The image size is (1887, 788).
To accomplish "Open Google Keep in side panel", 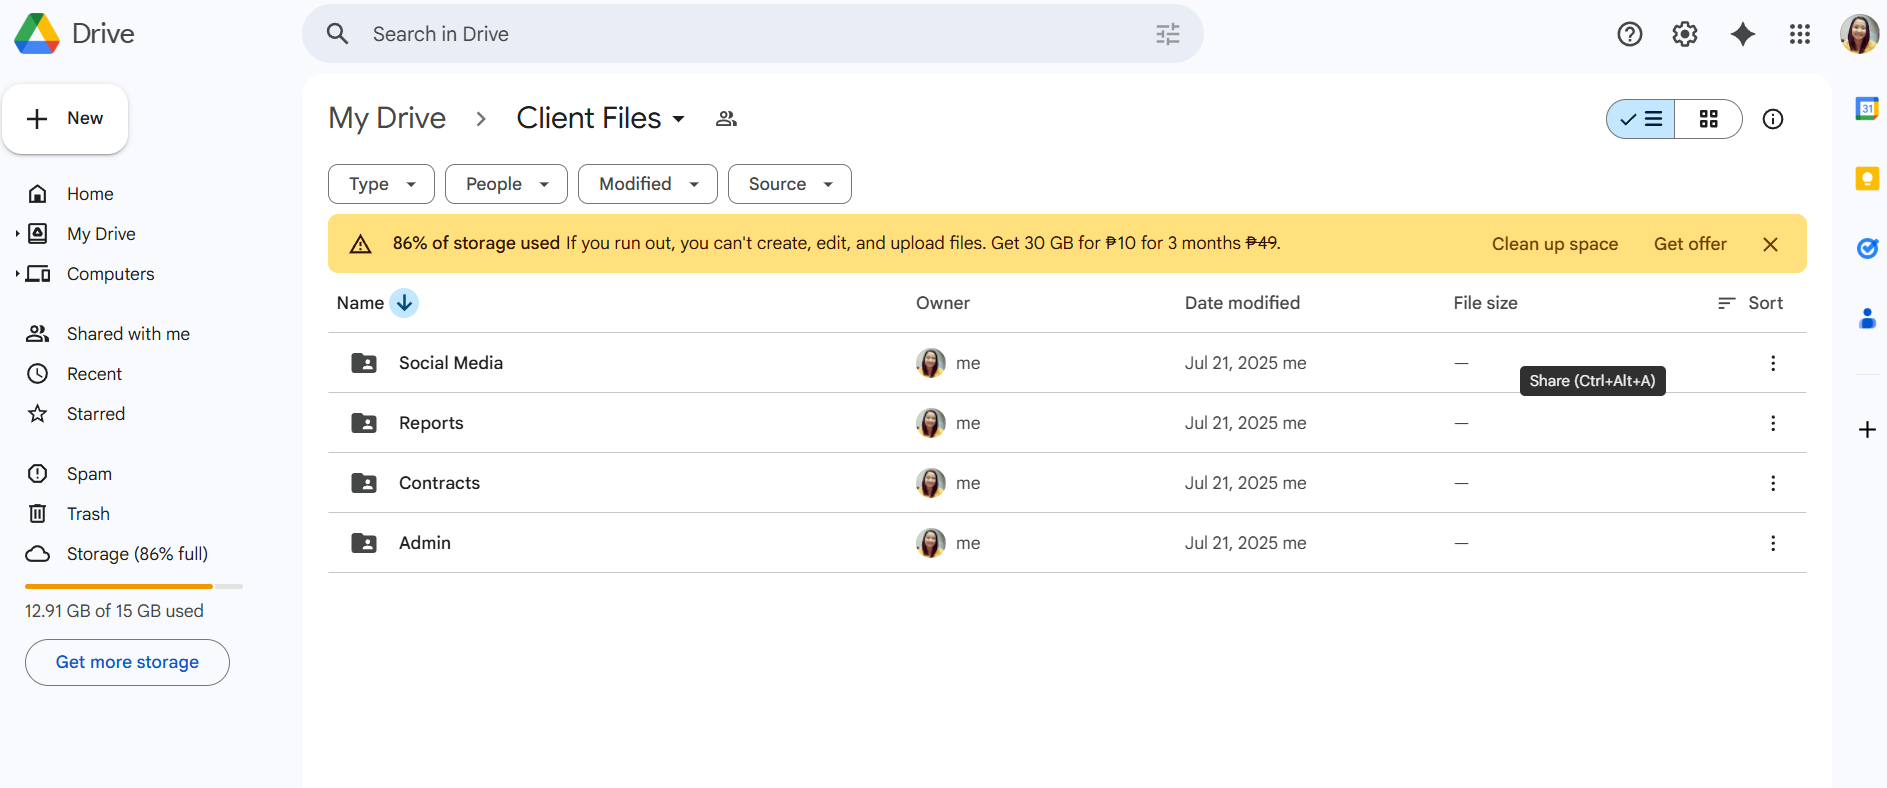I will (x=1867, y=179).
